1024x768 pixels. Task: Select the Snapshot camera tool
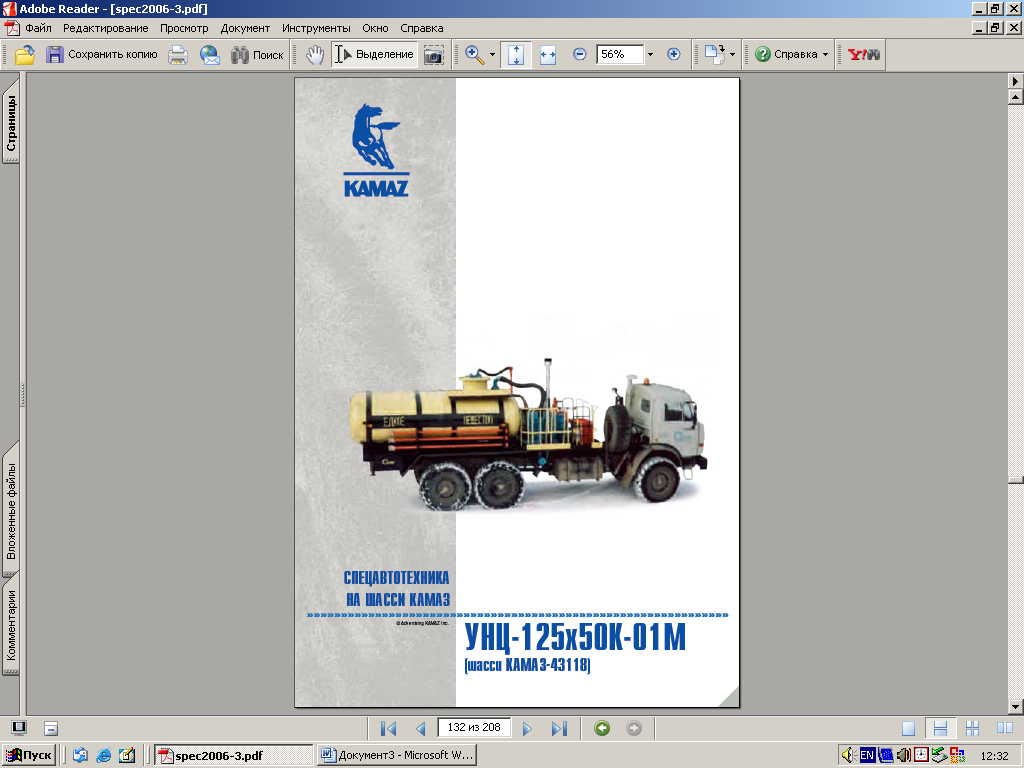coord(434,55)
